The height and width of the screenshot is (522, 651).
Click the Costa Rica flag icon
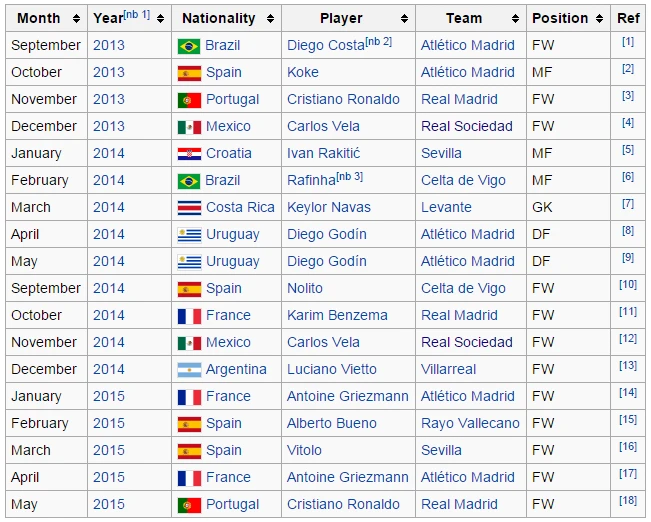(188, 208)
